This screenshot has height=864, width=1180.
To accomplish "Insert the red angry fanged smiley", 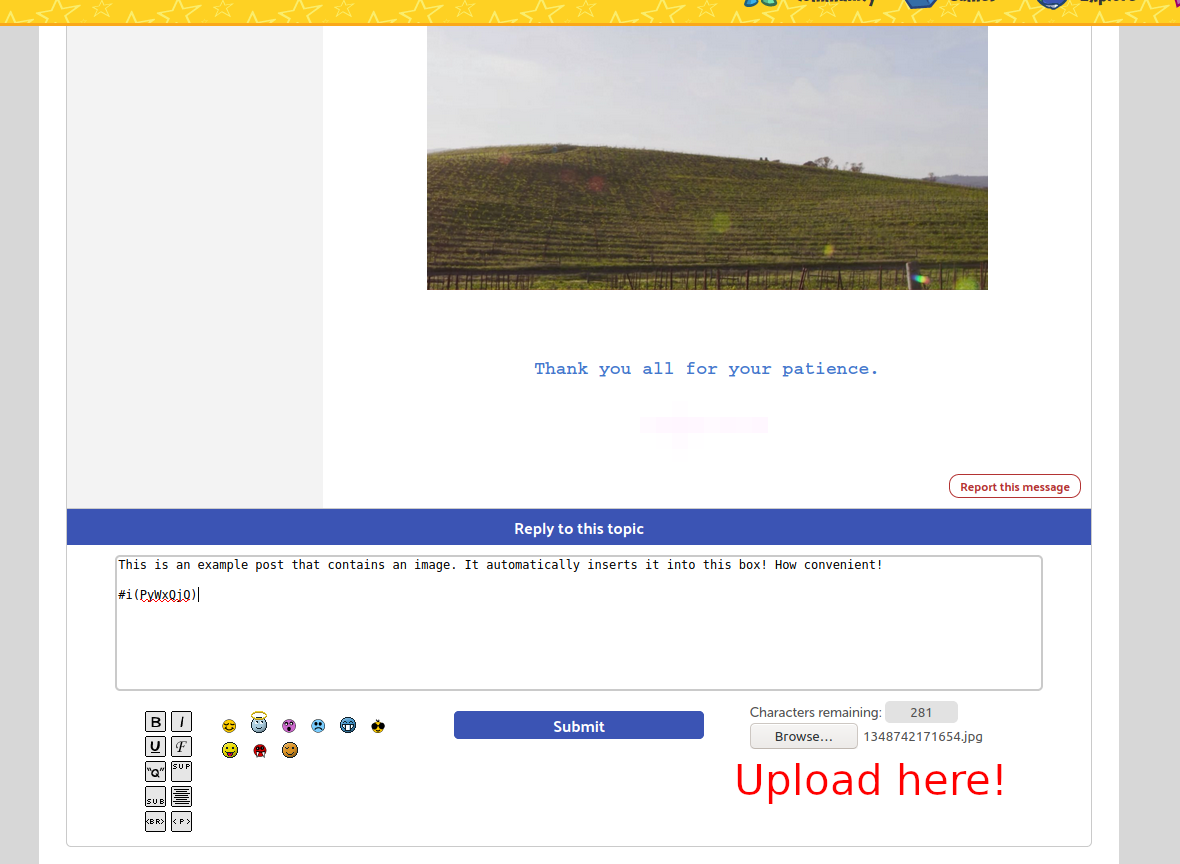I will (260, 750).
